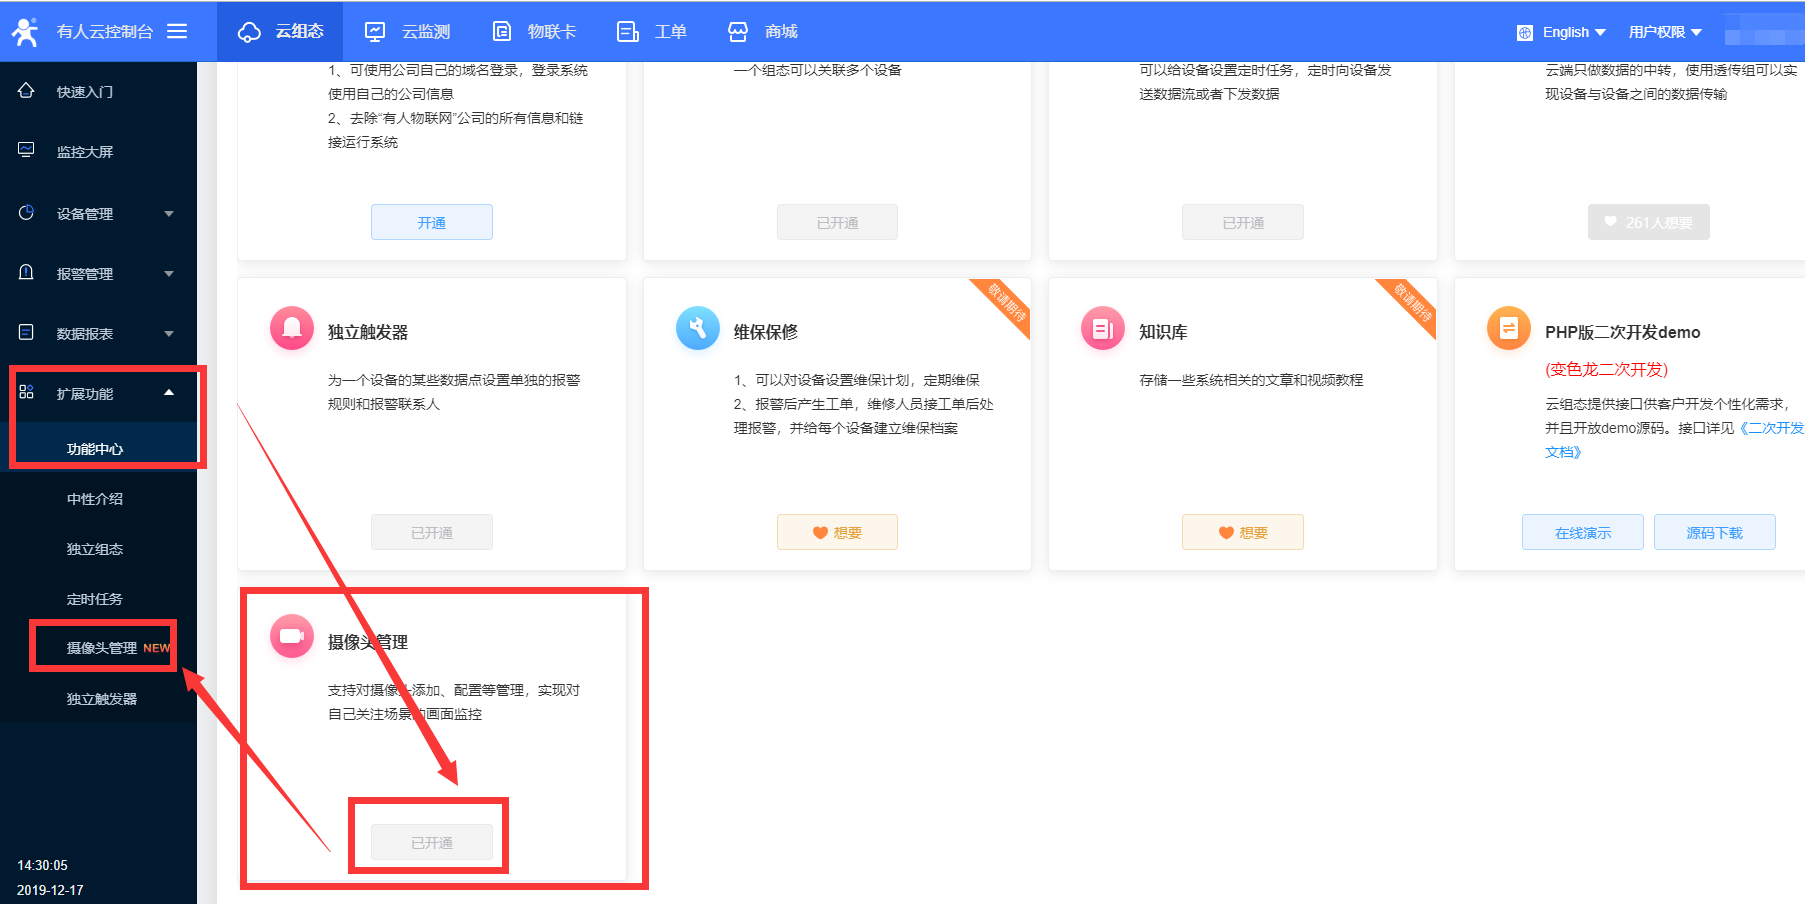Click the 快速入门 home icon in sidebar

[x=27, y=91]
